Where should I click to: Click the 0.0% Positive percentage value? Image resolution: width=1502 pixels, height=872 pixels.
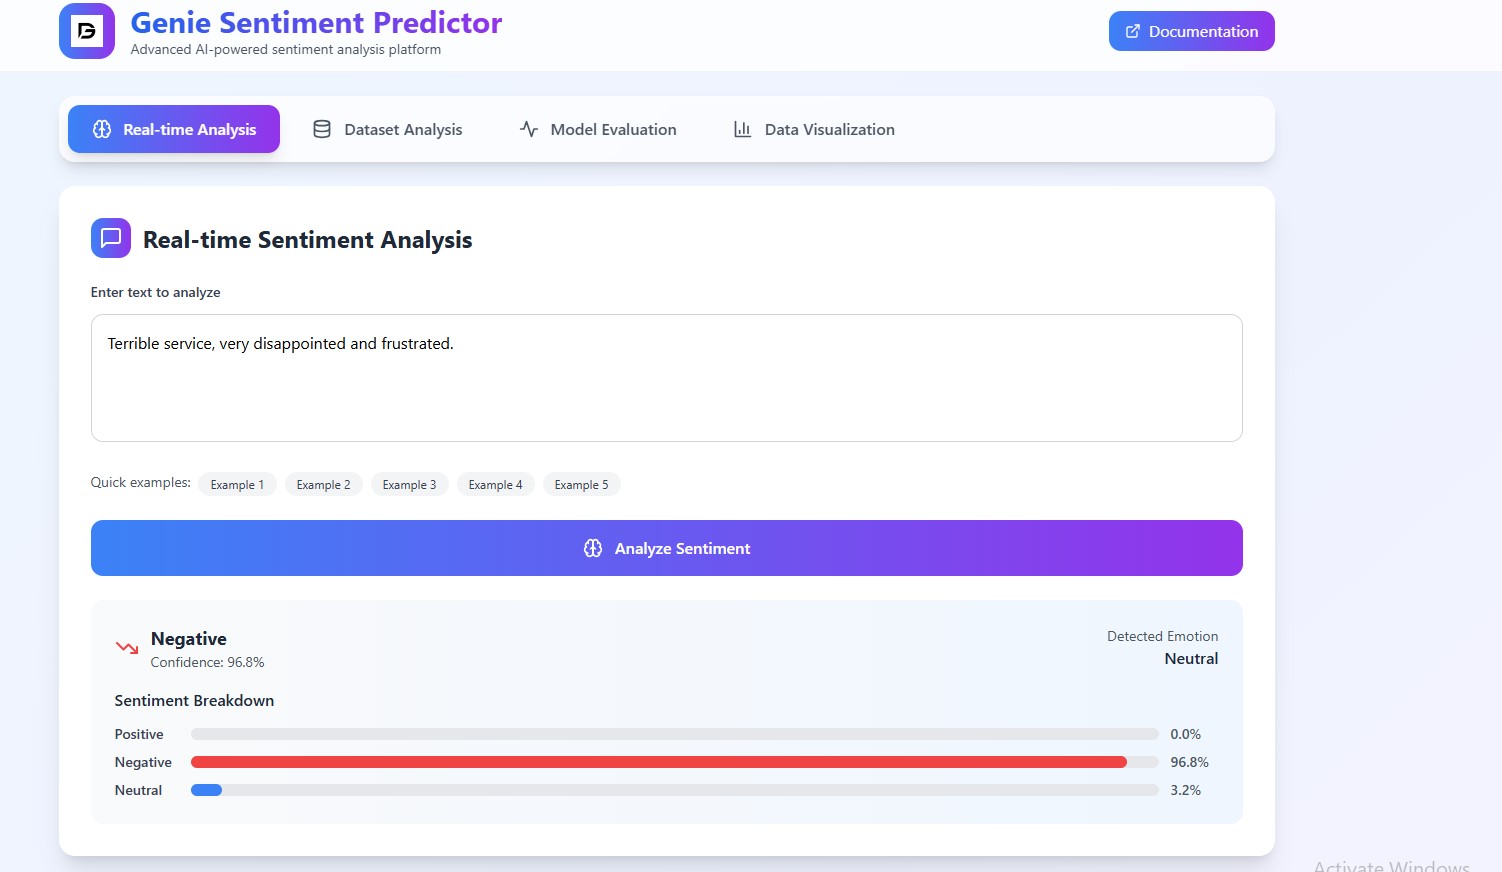click(1185, 734)
